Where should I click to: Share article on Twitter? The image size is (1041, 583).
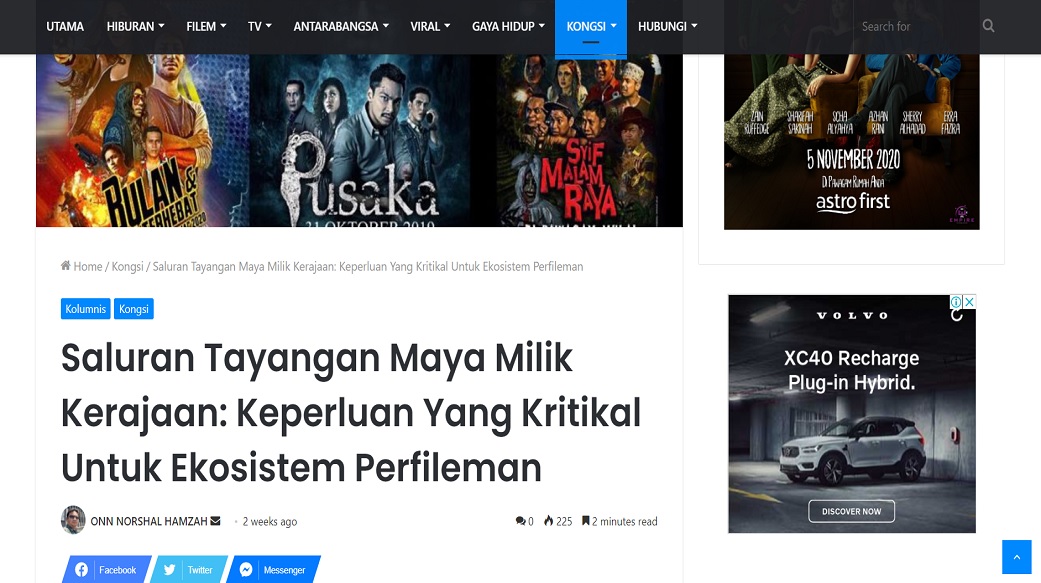[x=188, y=570]
